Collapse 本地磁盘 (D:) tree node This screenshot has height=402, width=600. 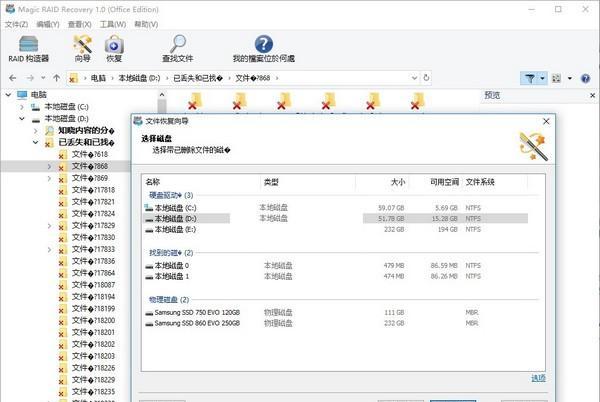pos(22,119)
